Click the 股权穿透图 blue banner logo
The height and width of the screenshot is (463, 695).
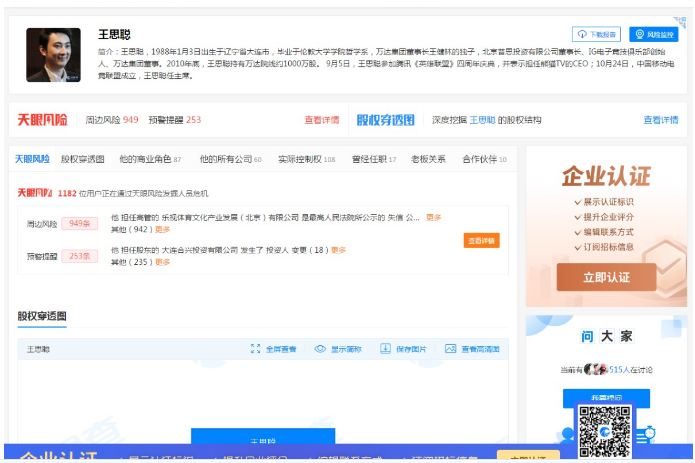pos(386,120)
